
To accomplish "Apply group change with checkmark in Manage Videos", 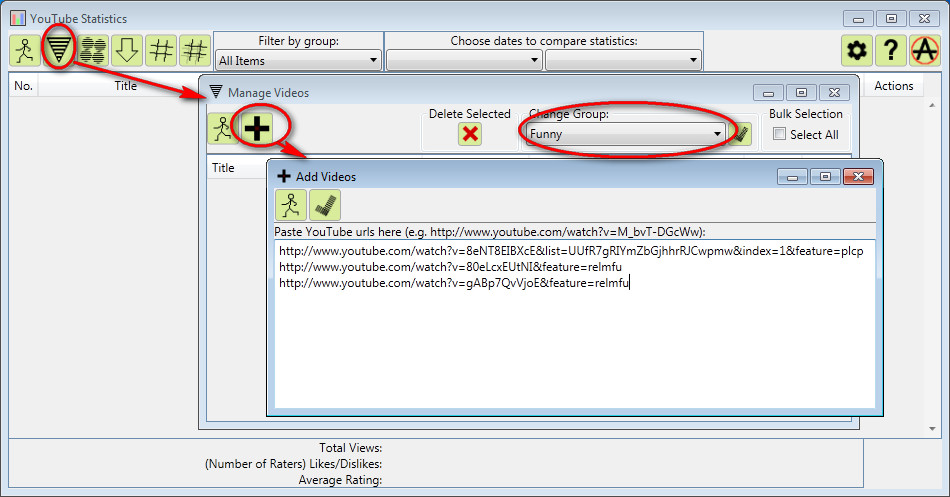I will tap(740, 134).
